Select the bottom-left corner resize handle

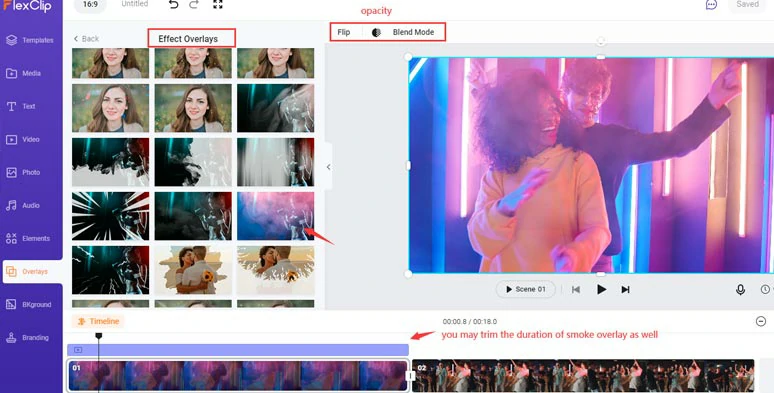point(408,274)
